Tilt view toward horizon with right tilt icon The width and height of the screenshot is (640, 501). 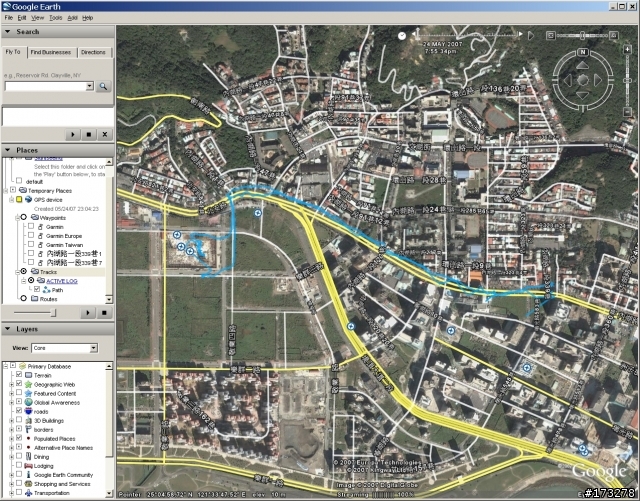coord(613,36)
